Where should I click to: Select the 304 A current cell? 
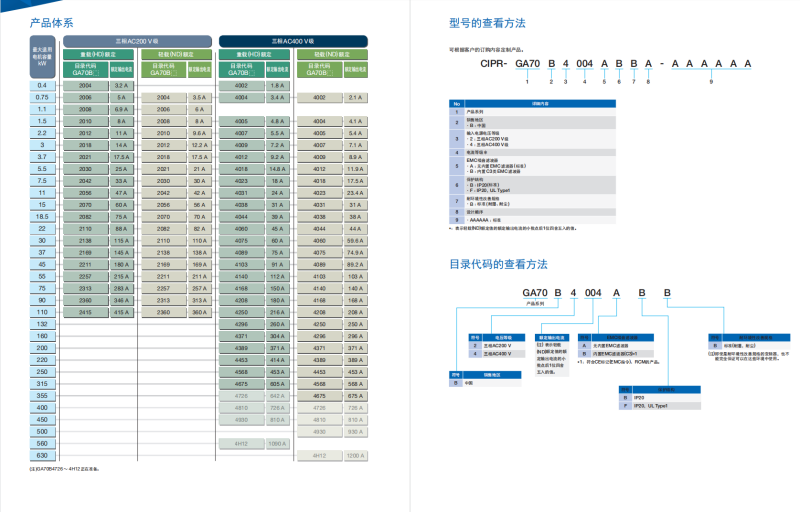(x=278, y=336)
